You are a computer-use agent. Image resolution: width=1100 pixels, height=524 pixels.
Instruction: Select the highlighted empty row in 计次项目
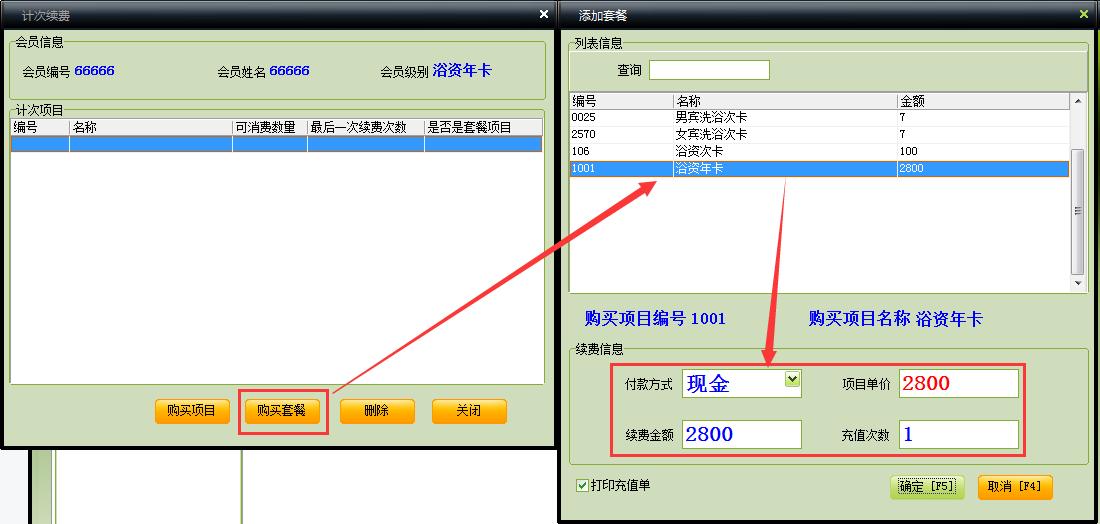(x=276, y=144)
